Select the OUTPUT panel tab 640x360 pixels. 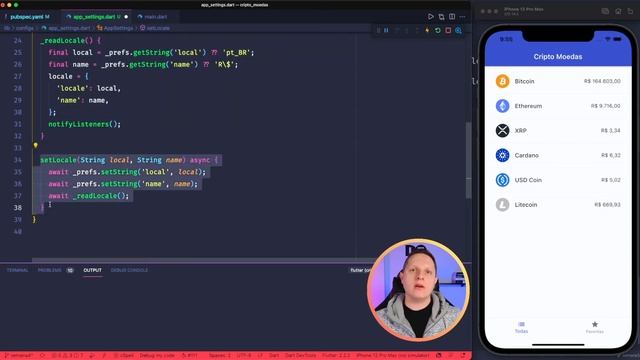(93, 270)
